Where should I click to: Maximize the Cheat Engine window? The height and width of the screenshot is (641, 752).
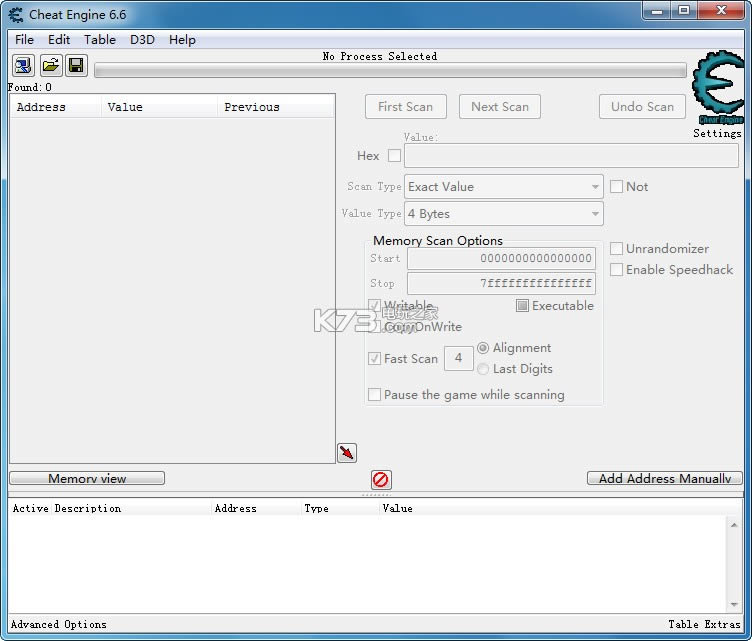tap(684, 11)
